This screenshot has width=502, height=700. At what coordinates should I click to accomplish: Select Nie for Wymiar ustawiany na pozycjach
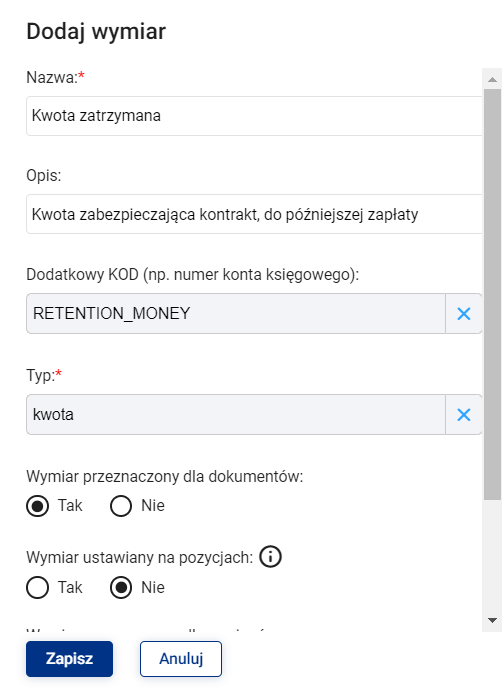pos(121,588)
